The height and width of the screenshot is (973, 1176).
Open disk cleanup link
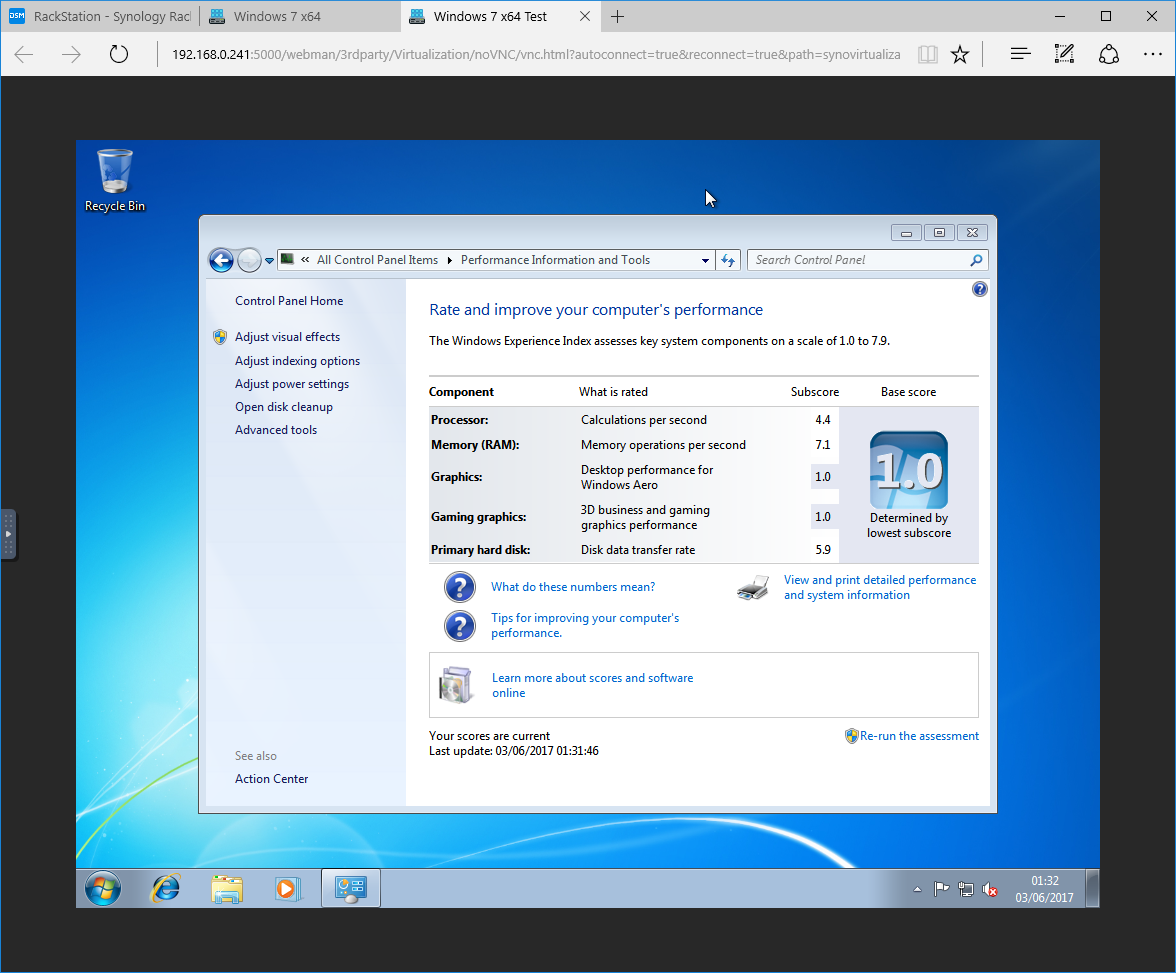pyautogui.click(x=284, y=407)
